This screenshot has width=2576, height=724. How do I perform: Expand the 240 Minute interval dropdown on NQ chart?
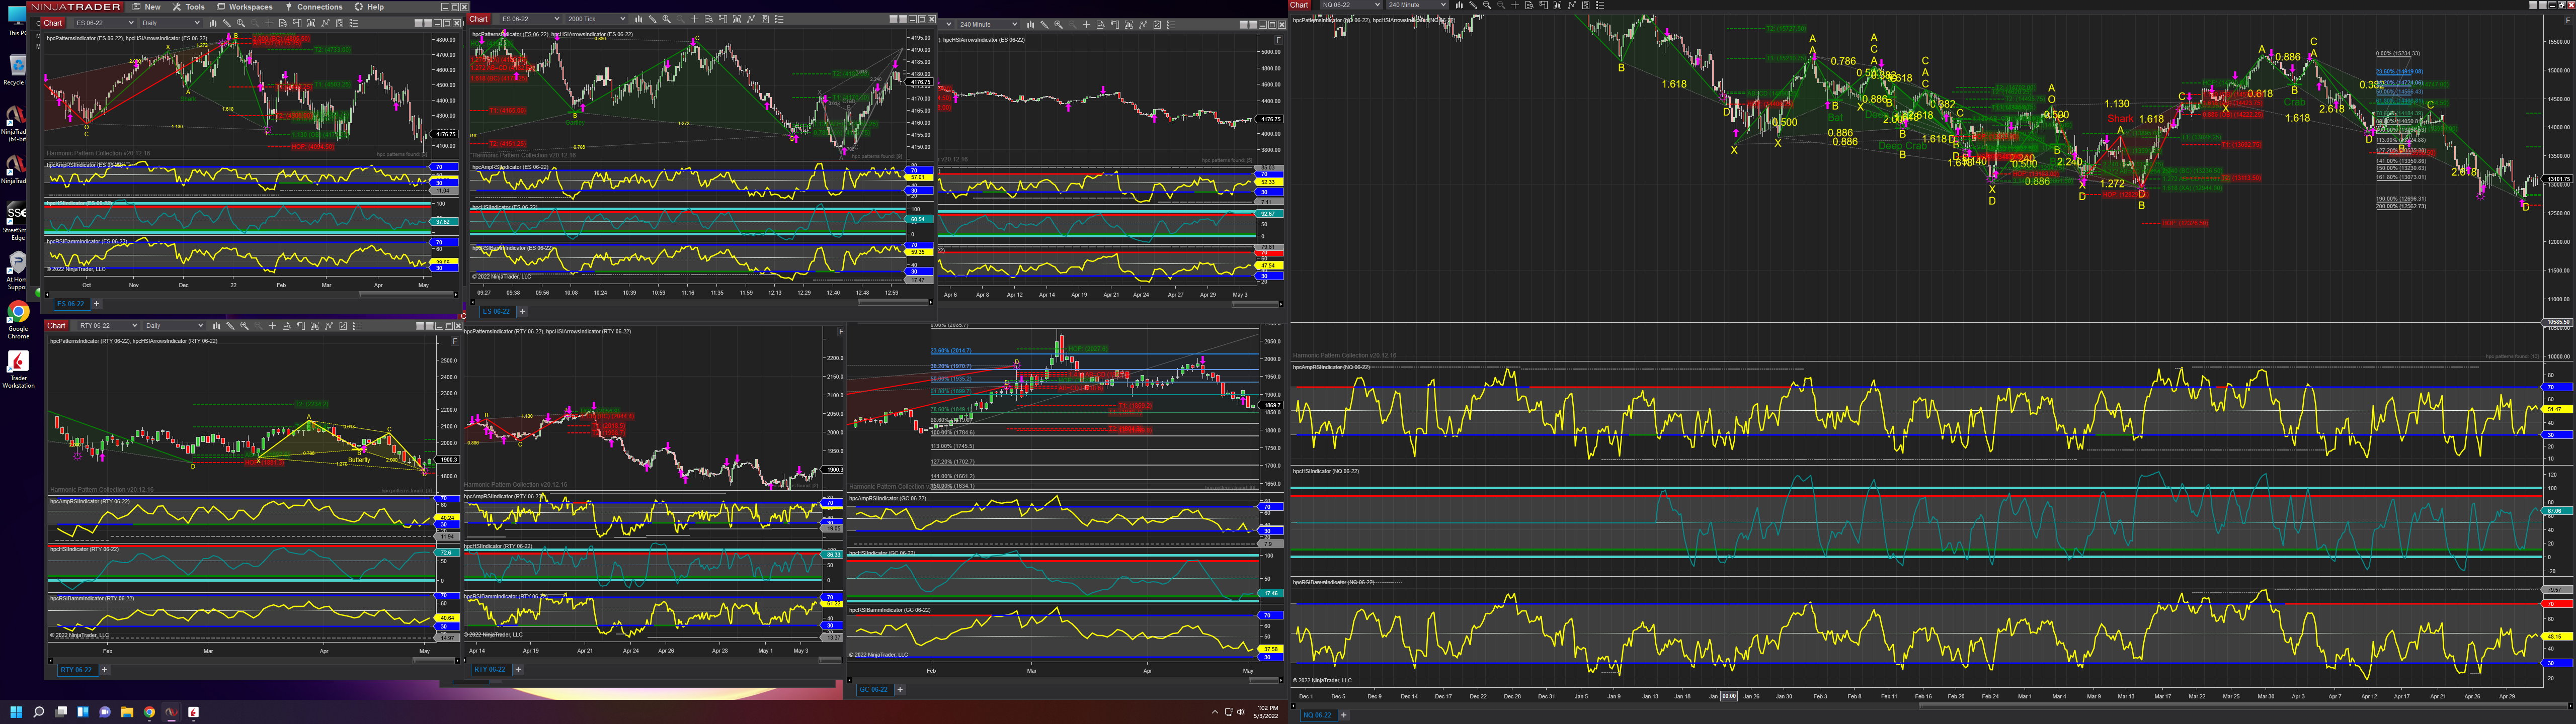(x=1443, y=5)
